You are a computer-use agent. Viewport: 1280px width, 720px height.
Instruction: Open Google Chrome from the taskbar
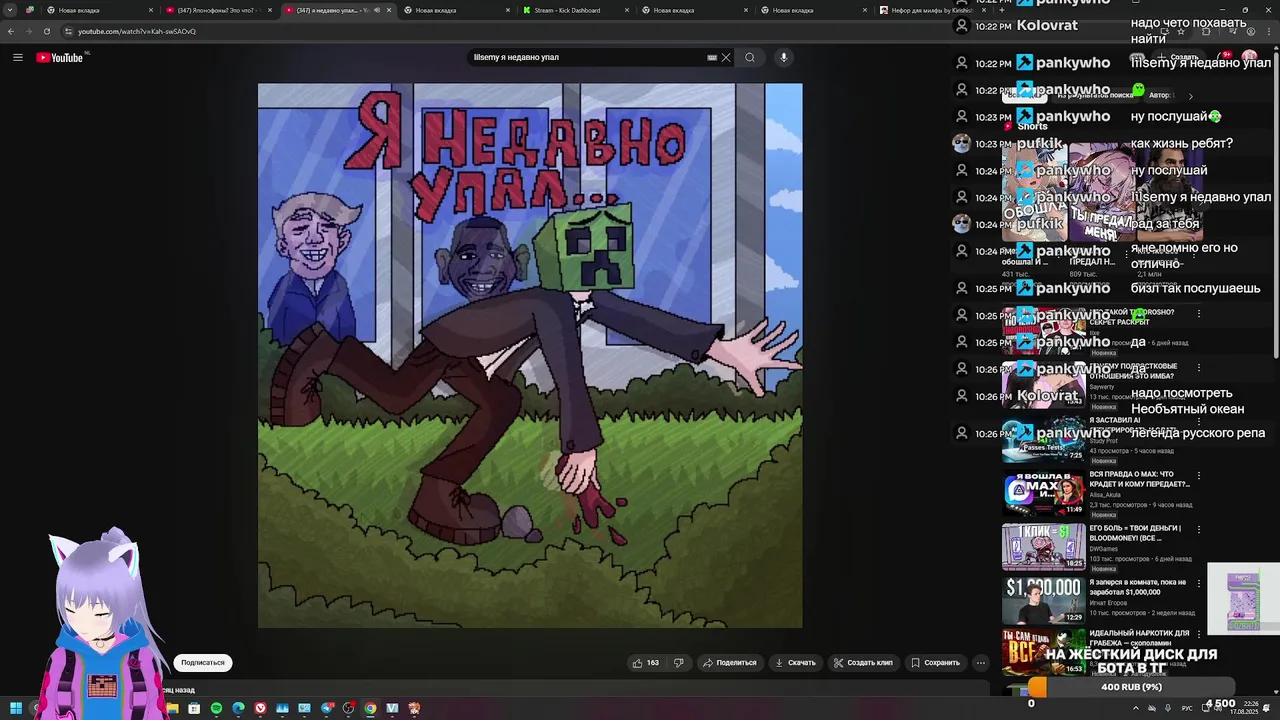370,708
